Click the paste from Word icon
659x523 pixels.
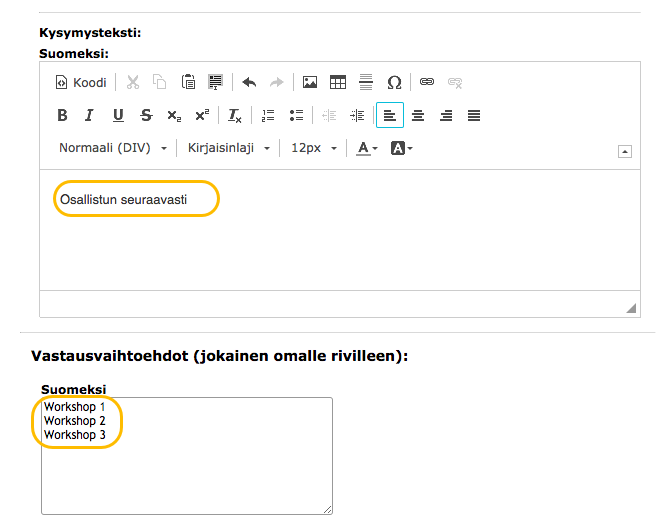point(215,82)
